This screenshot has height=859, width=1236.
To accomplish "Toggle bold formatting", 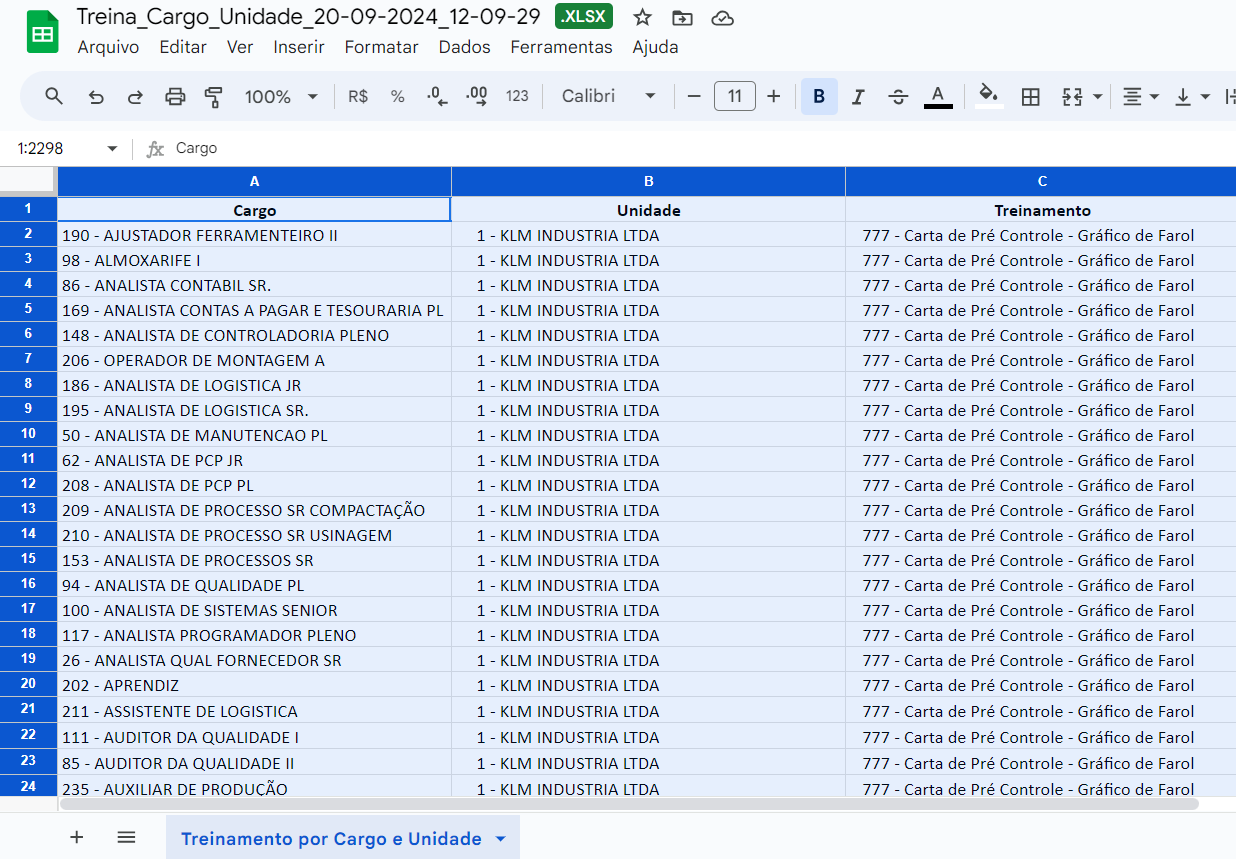I will point(819,96).
